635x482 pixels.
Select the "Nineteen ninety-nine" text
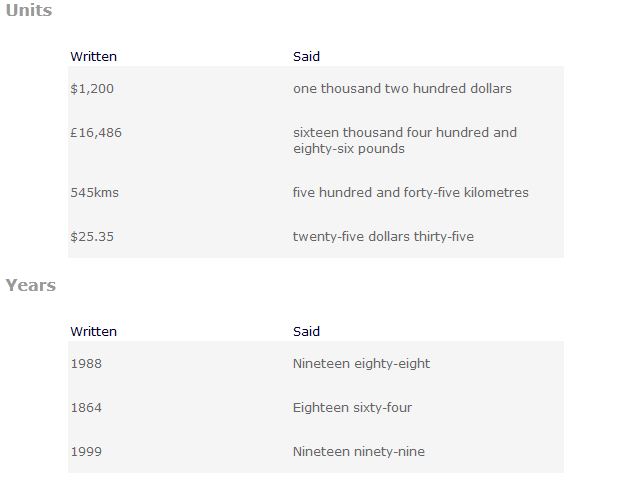[358, 452]
